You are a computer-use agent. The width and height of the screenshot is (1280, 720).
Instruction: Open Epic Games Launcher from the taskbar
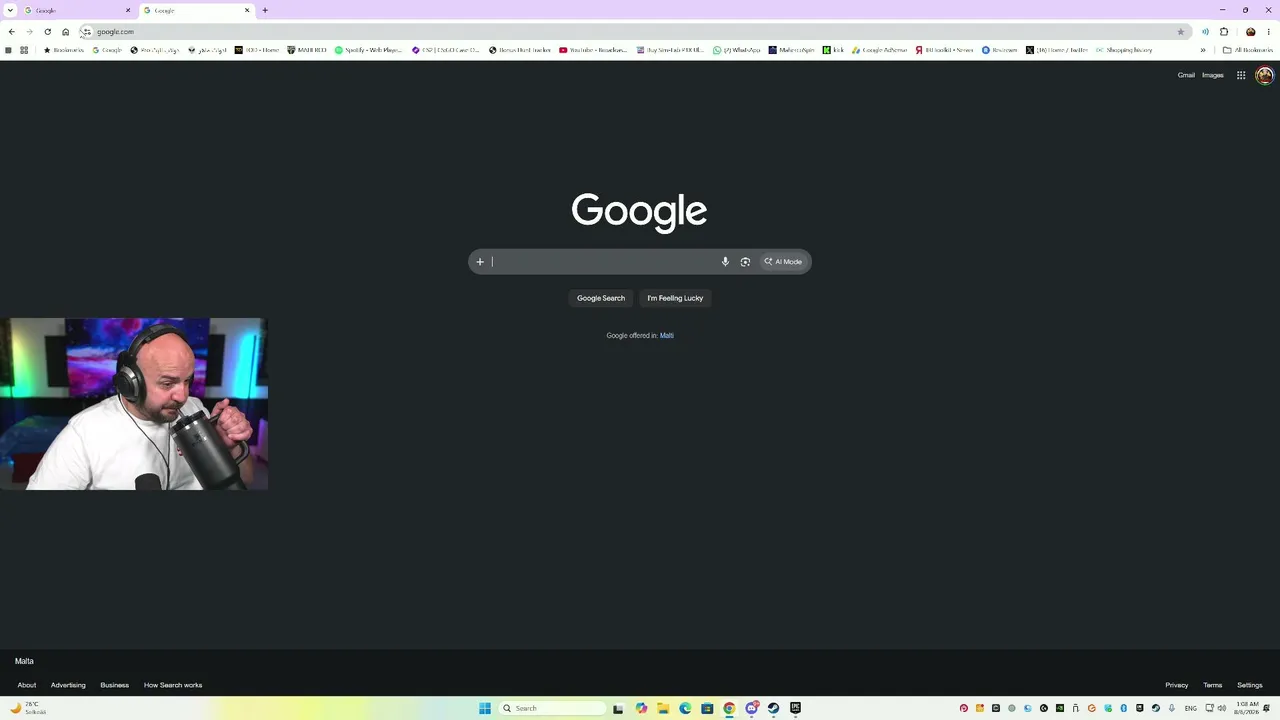pos(795,708)
